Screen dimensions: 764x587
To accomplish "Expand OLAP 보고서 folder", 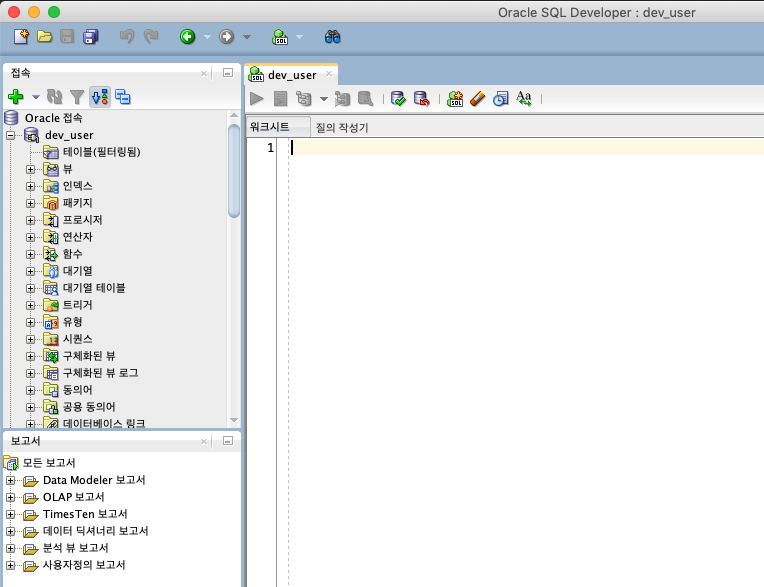I will pyautogui.click(x=10, y=498).
